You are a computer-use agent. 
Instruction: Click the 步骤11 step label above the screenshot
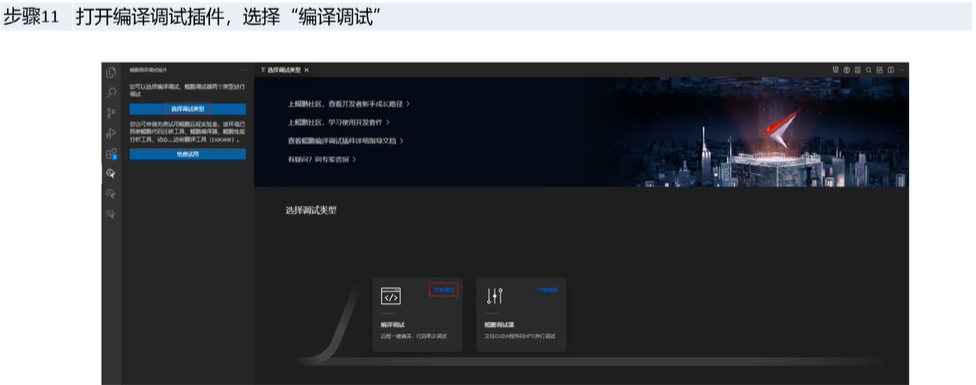[x=31, y=17]
